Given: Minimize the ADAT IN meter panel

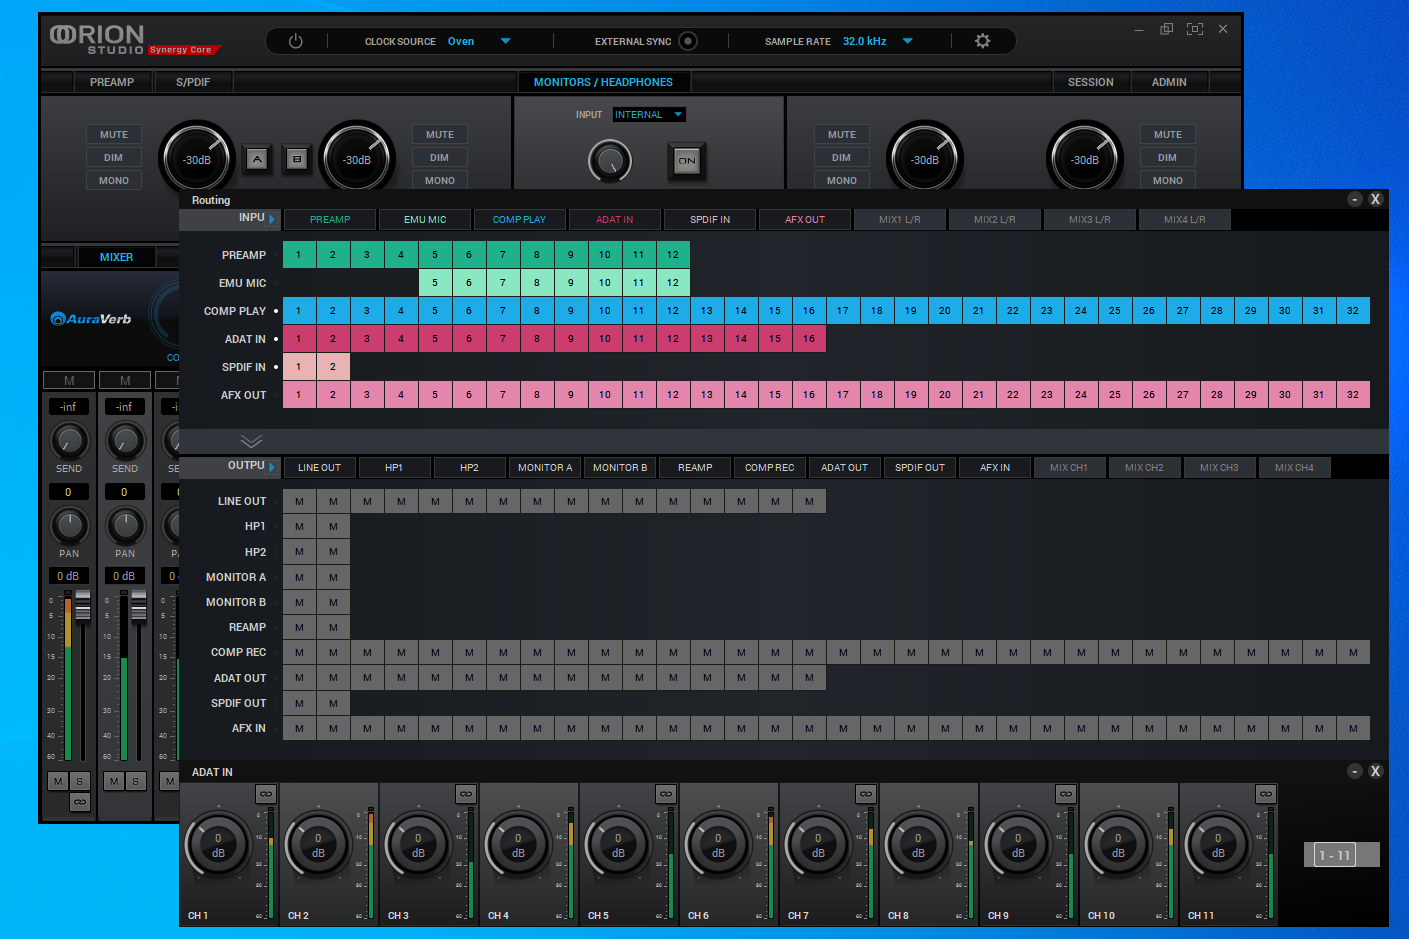Looking at the screenshot, I should (x=1355, y=771).
